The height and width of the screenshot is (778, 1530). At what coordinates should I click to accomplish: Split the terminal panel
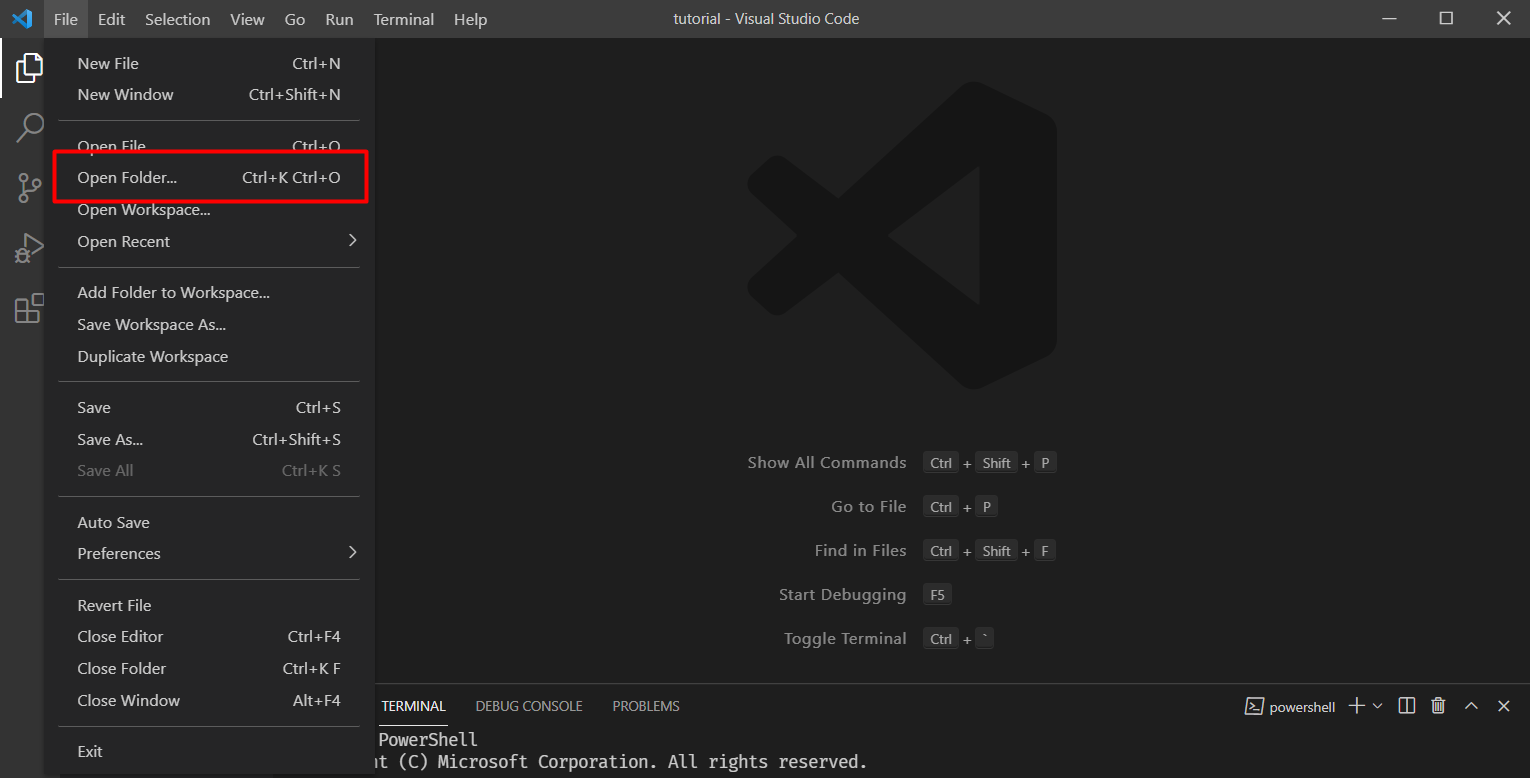coord(1407,706)
